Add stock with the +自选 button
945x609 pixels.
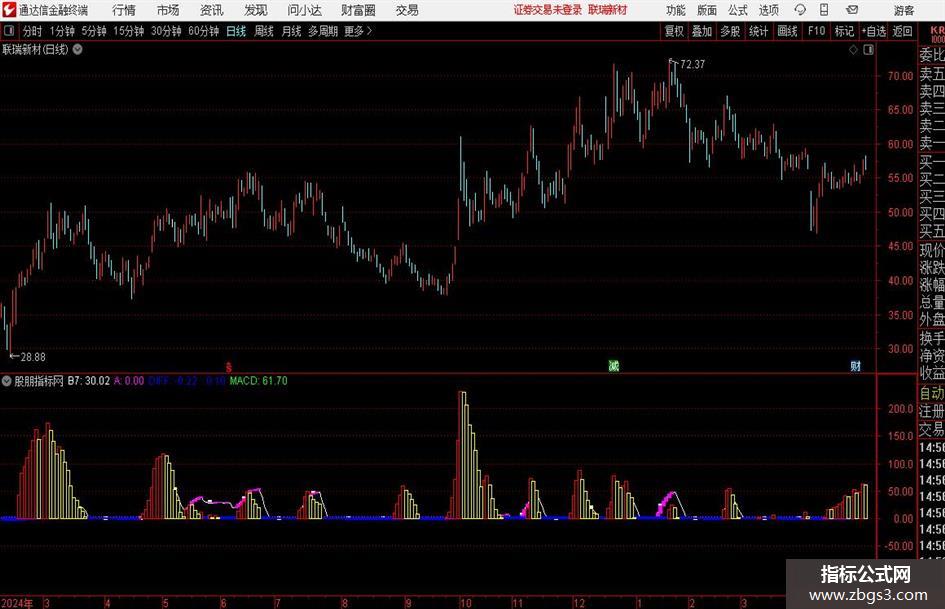point(874,31)
